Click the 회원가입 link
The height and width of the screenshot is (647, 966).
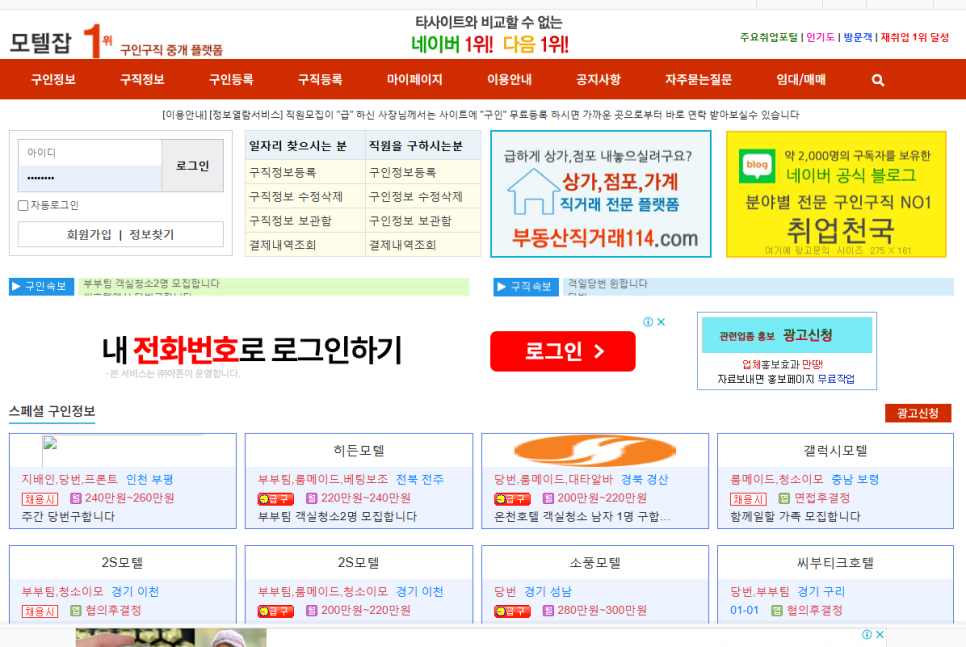pyautogui.click(x=89, y=235)
